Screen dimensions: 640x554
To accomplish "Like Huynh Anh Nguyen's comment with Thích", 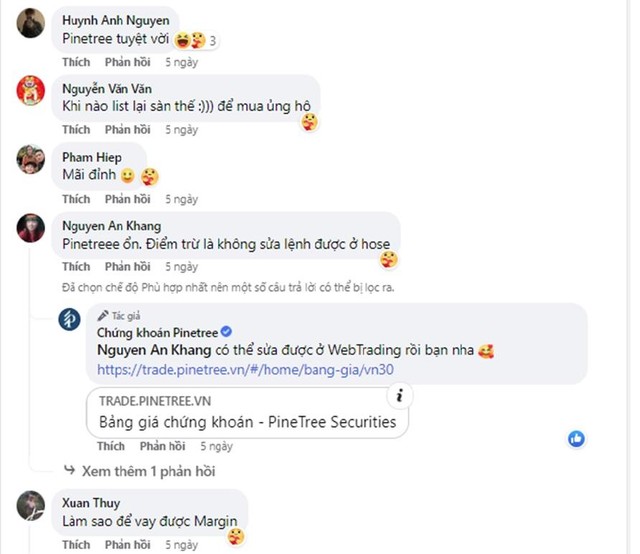I will coord(76,62).
